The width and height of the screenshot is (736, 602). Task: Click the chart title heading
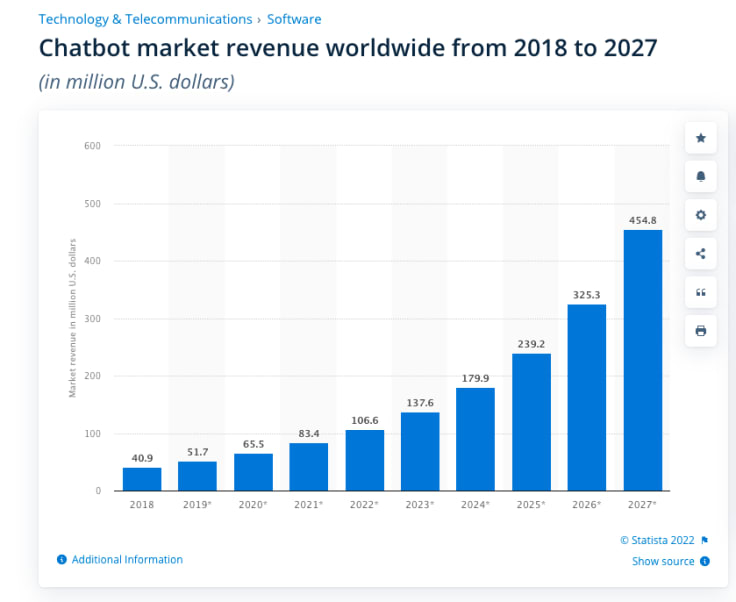tap(348, 48)
